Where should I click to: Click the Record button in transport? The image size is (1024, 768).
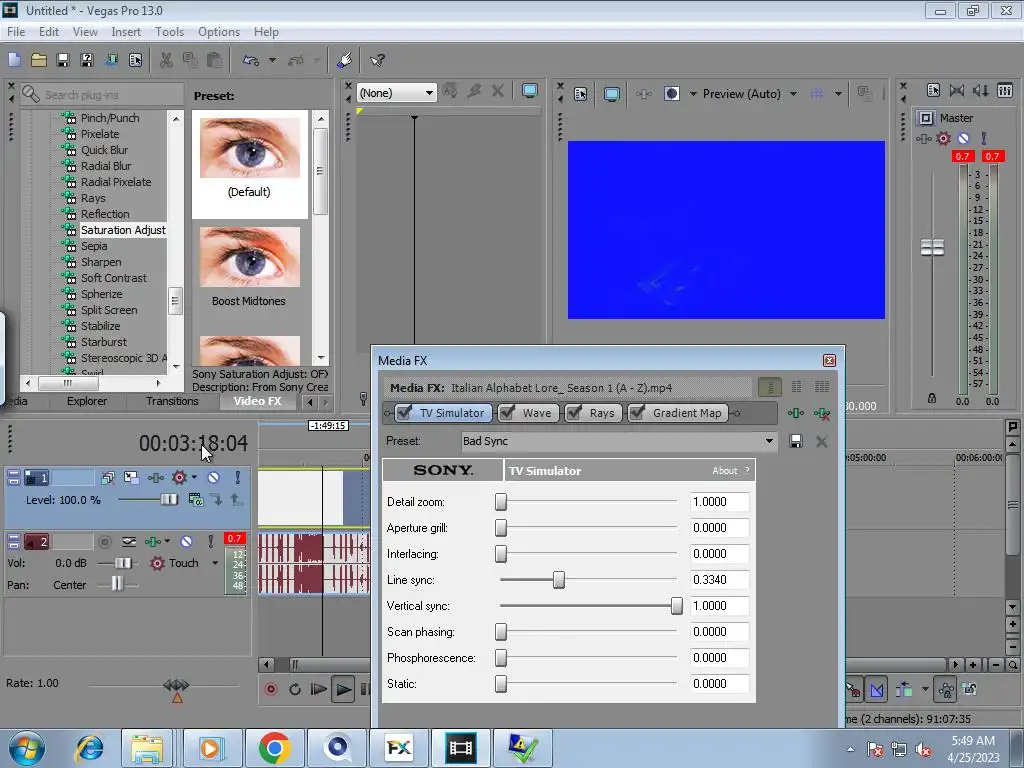271,689
